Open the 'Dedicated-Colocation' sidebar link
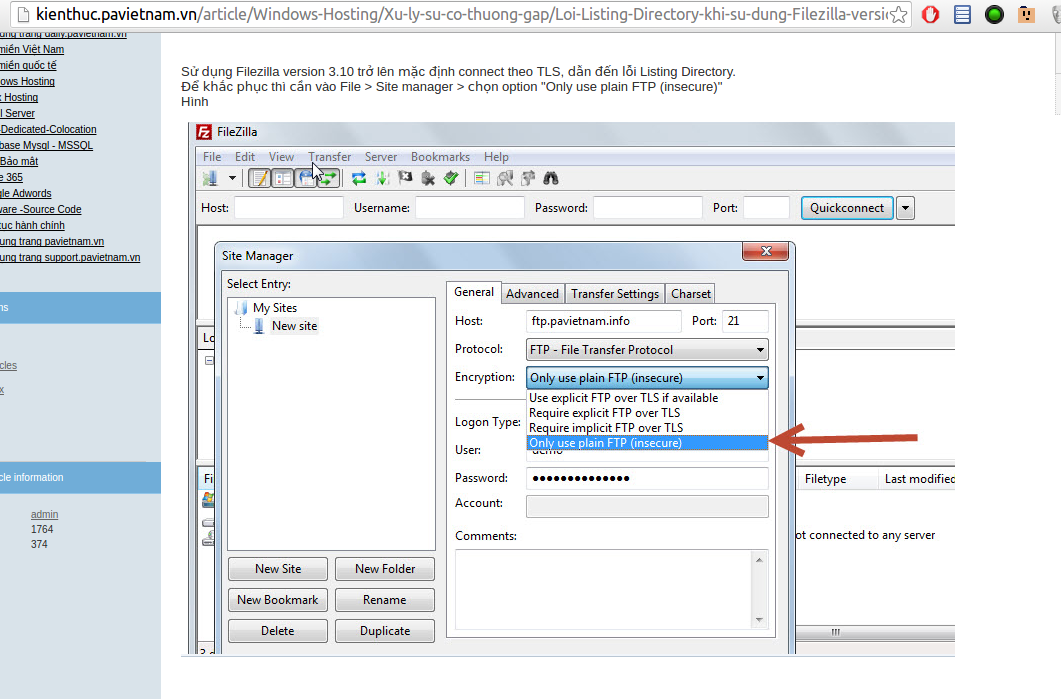The image size is (1061, 699). point(48,129)
